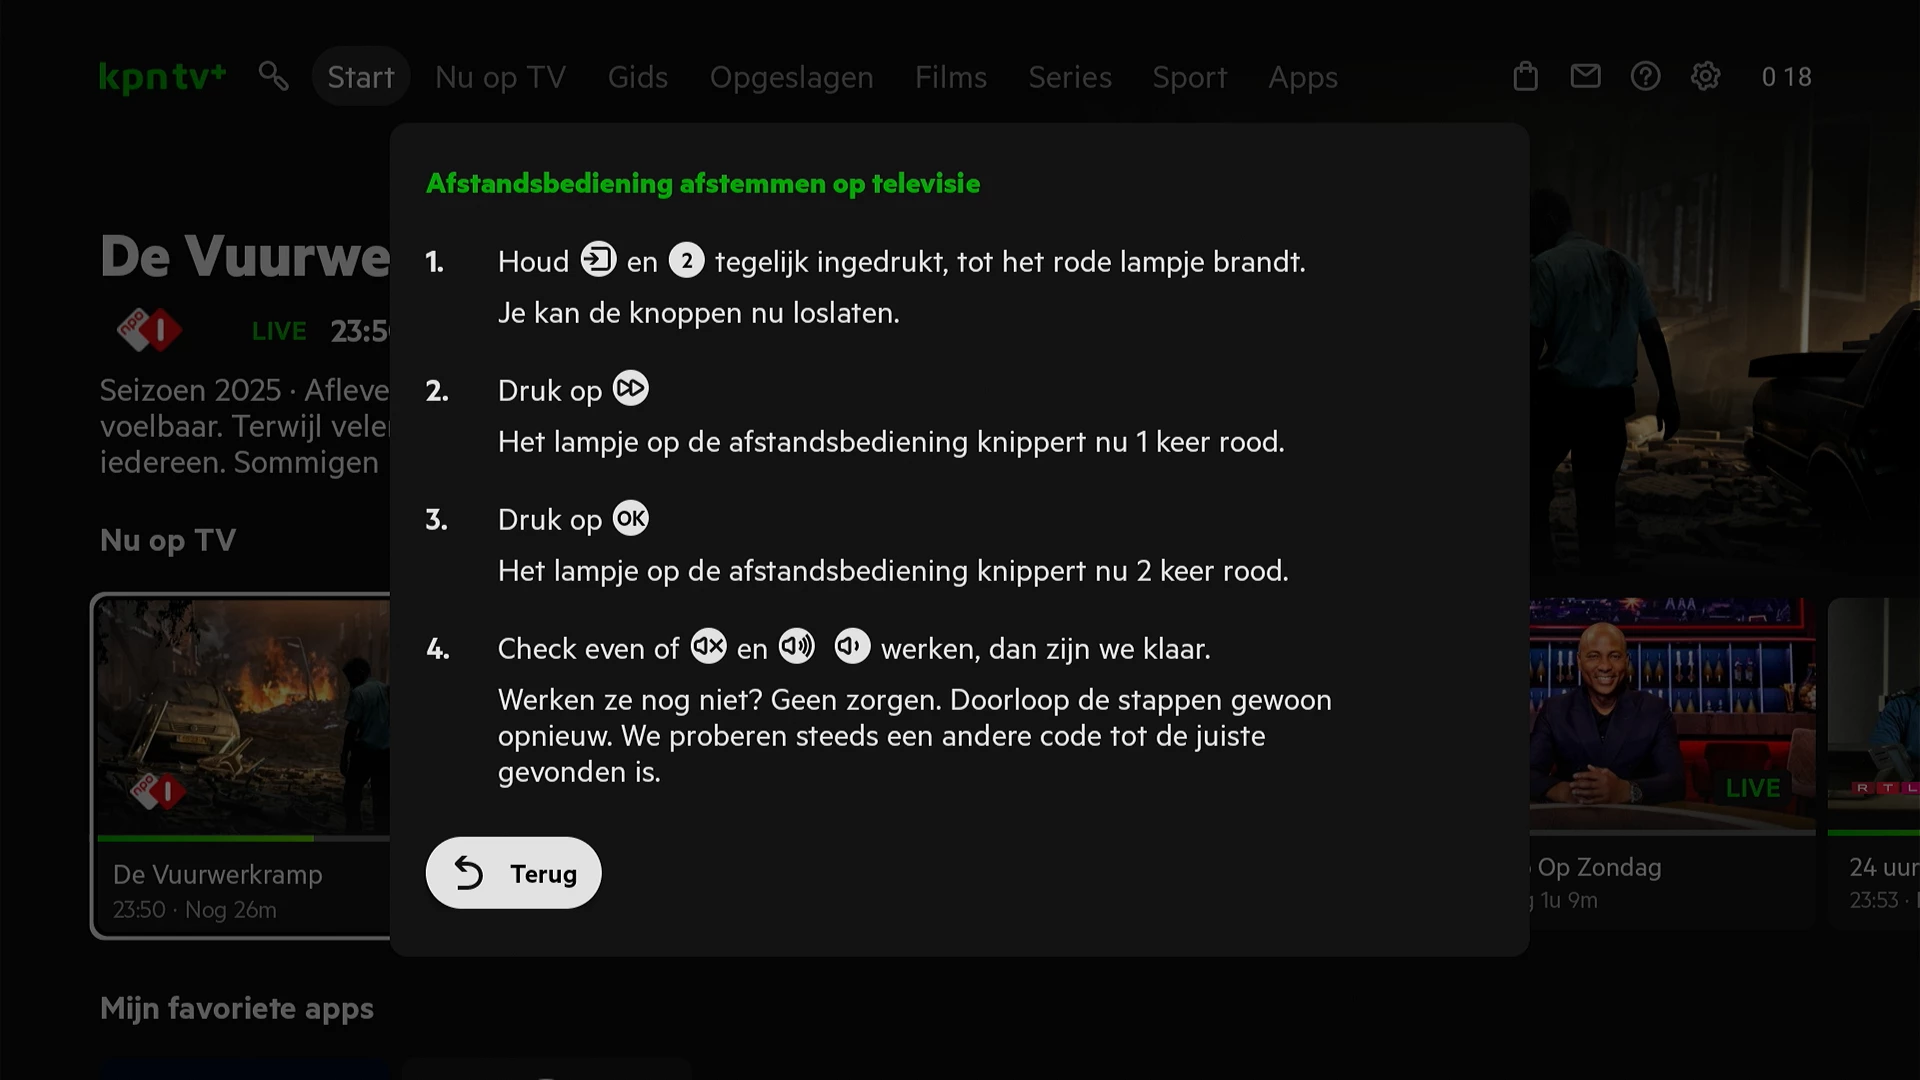Viewport: 1920px width, 1080px height.
Task: Navigate to Series tab
Action: (x=1069, y=77)
